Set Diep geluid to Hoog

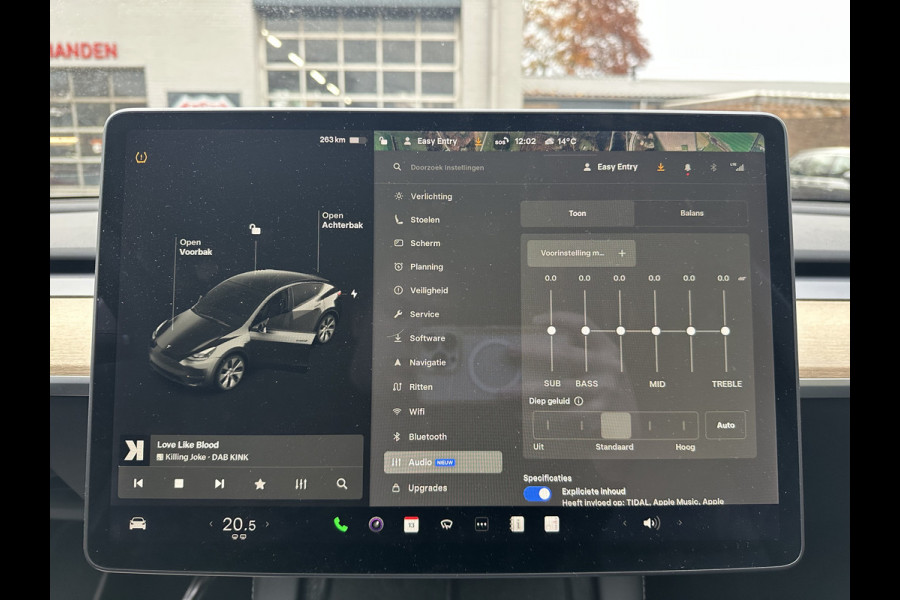685,426
